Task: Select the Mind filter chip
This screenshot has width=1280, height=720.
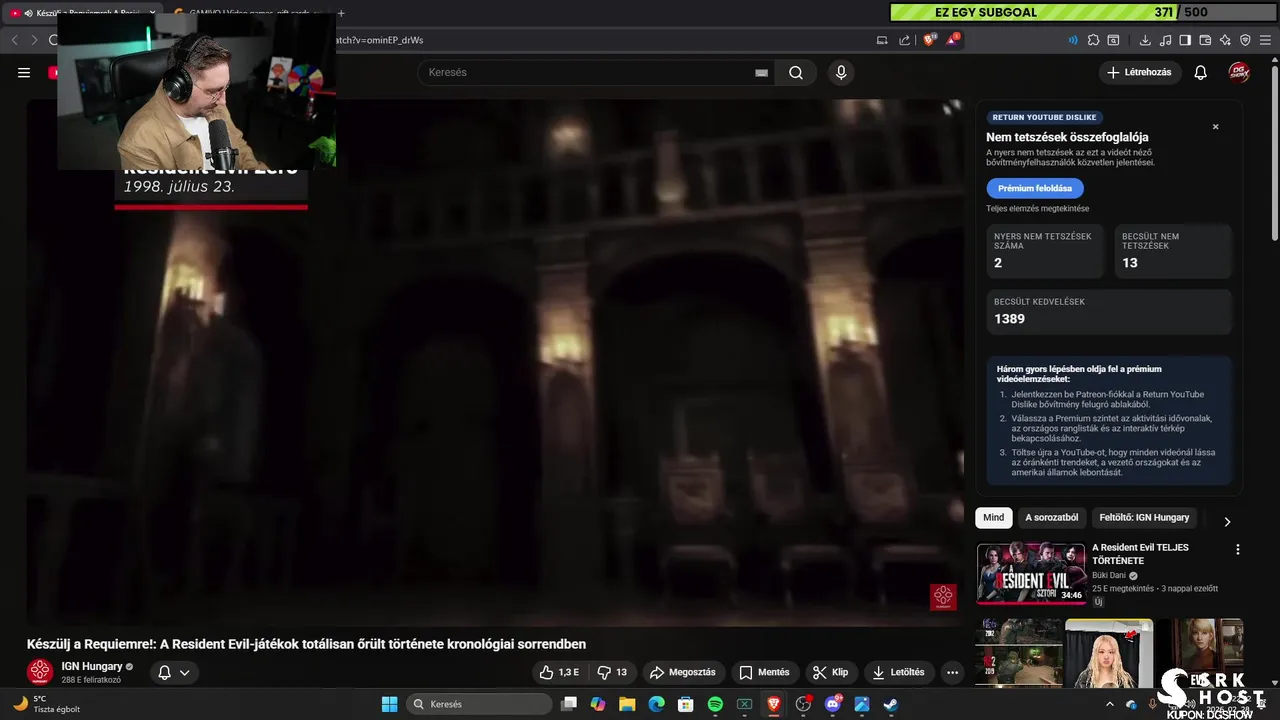Action: point(993,518)
